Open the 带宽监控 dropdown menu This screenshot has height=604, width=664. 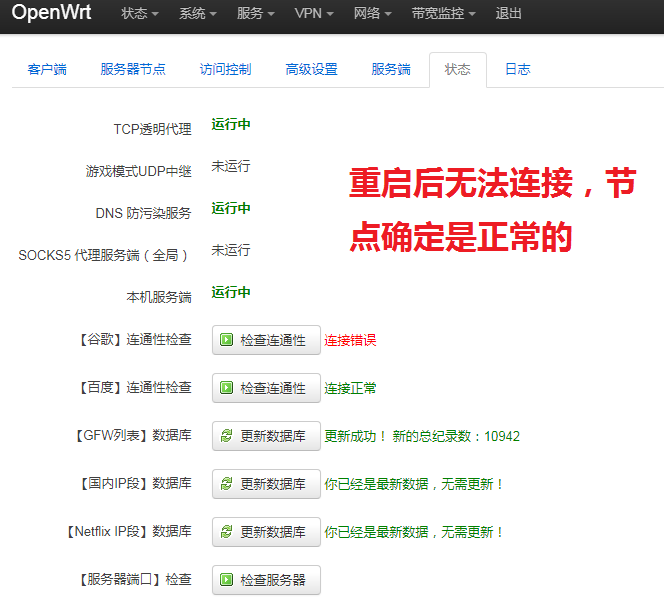(x=443, y=14)
